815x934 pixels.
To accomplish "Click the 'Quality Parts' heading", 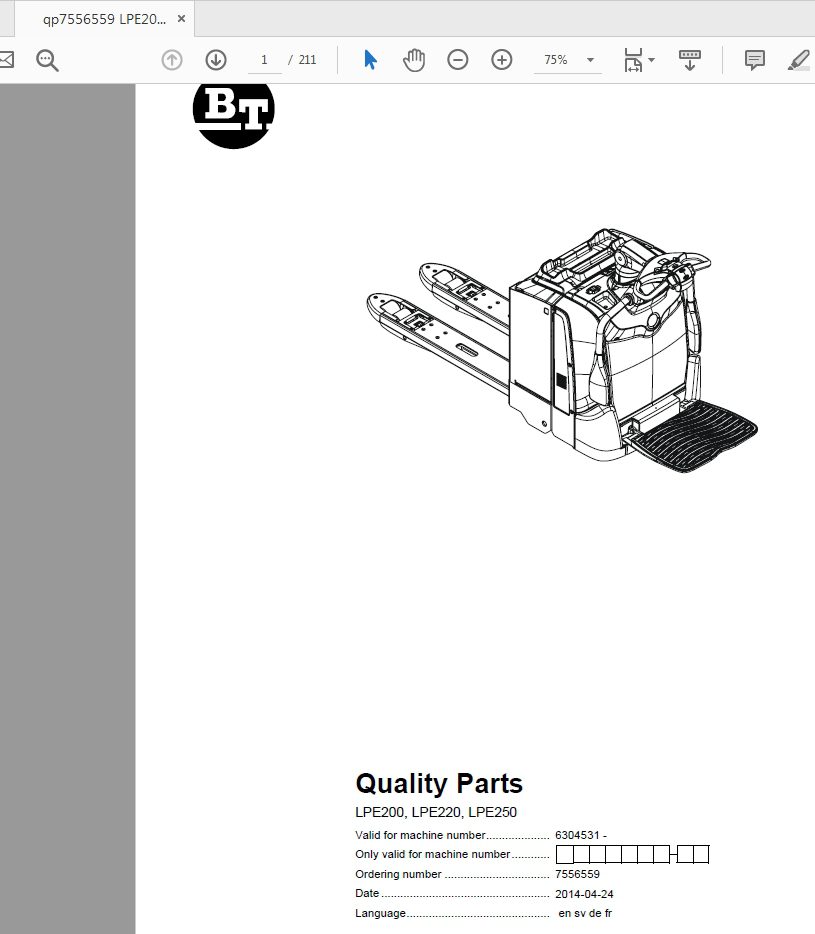I will pos(439,783).
